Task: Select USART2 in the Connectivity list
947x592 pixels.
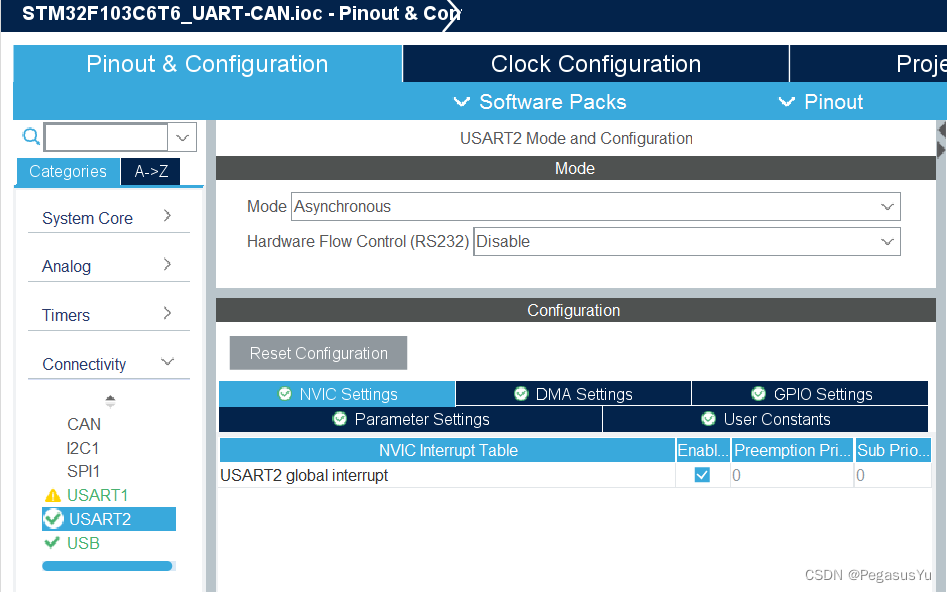Action: (x=109, y=519)
